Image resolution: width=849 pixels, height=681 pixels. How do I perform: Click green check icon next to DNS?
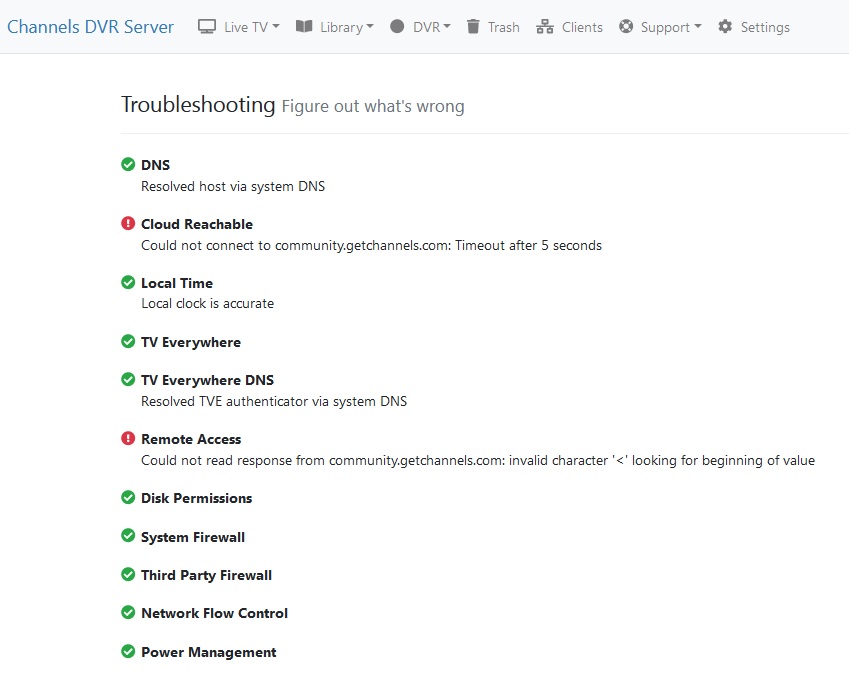click(x=128, y=165)
